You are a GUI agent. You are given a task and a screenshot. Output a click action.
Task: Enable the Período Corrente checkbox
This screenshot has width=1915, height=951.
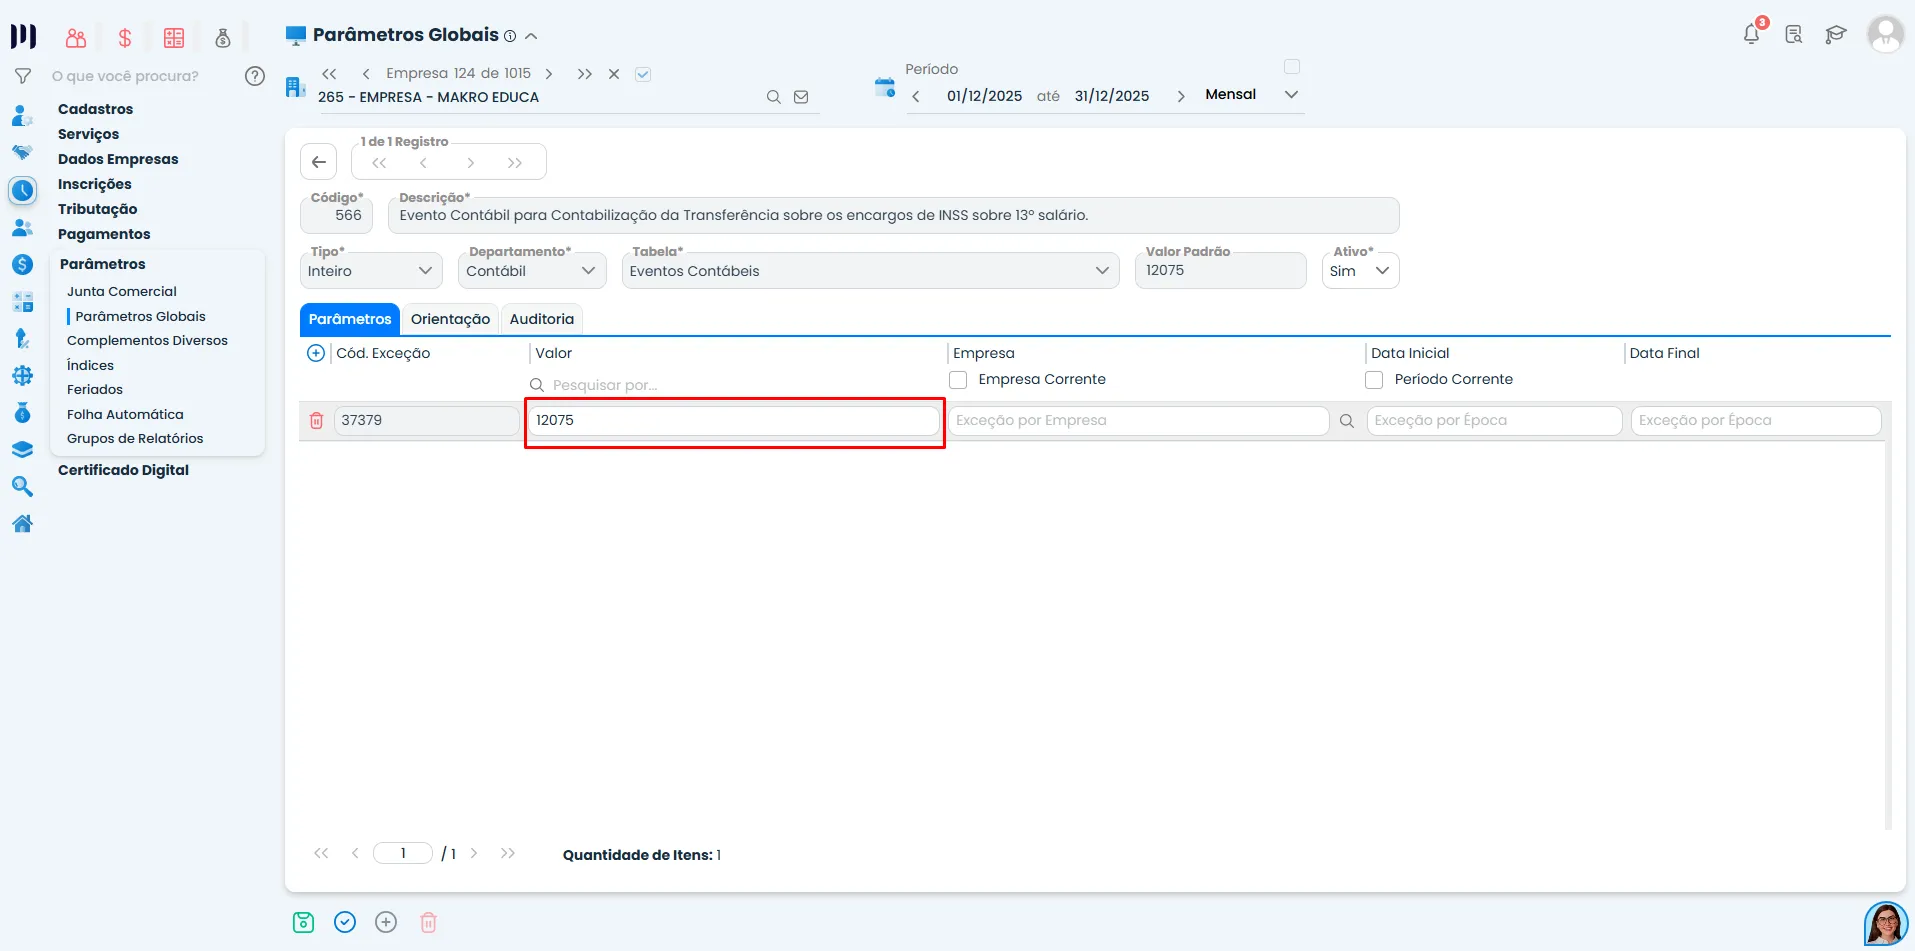[x=1374, y=380]
